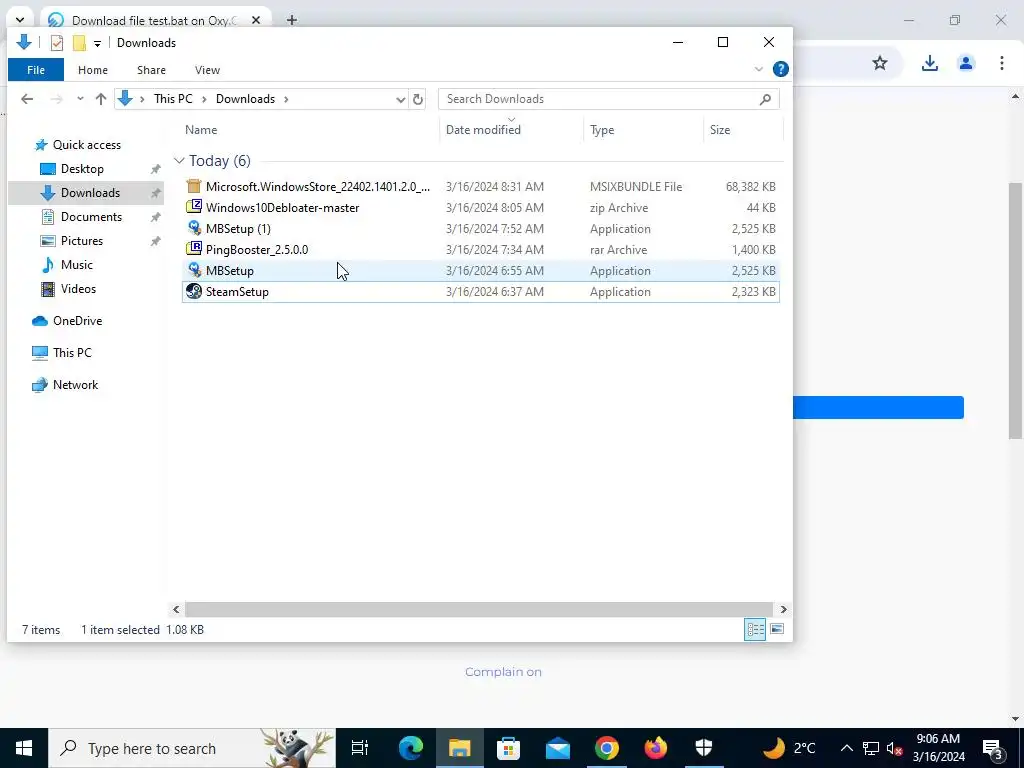Image resolution: width=1024 pixels, height=768 pixels.
Task: Open the notification center icon
Action: [x=993, y=749]
